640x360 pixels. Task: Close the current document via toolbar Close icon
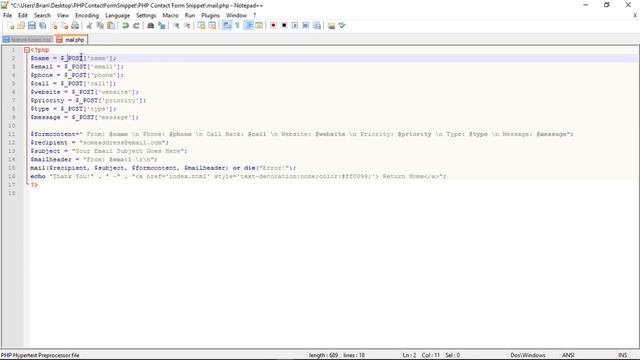pyautogui.click(x=53, y=26)
